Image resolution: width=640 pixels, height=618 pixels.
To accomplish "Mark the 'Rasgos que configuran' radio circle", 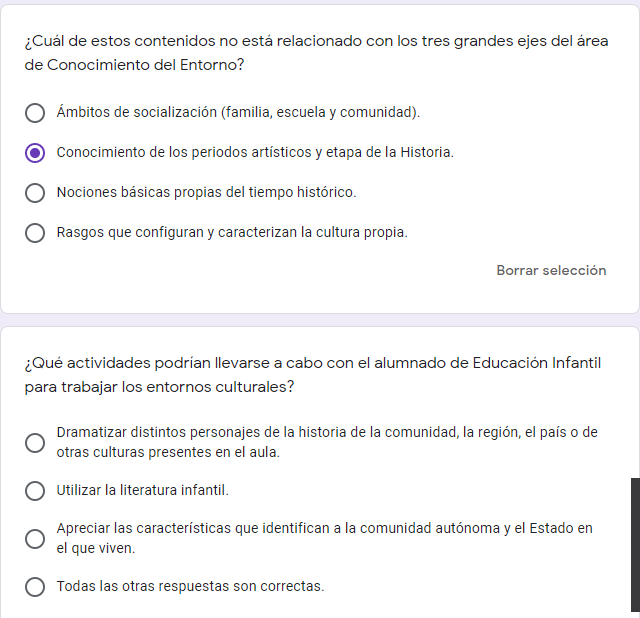I will [x=35, y=233].
